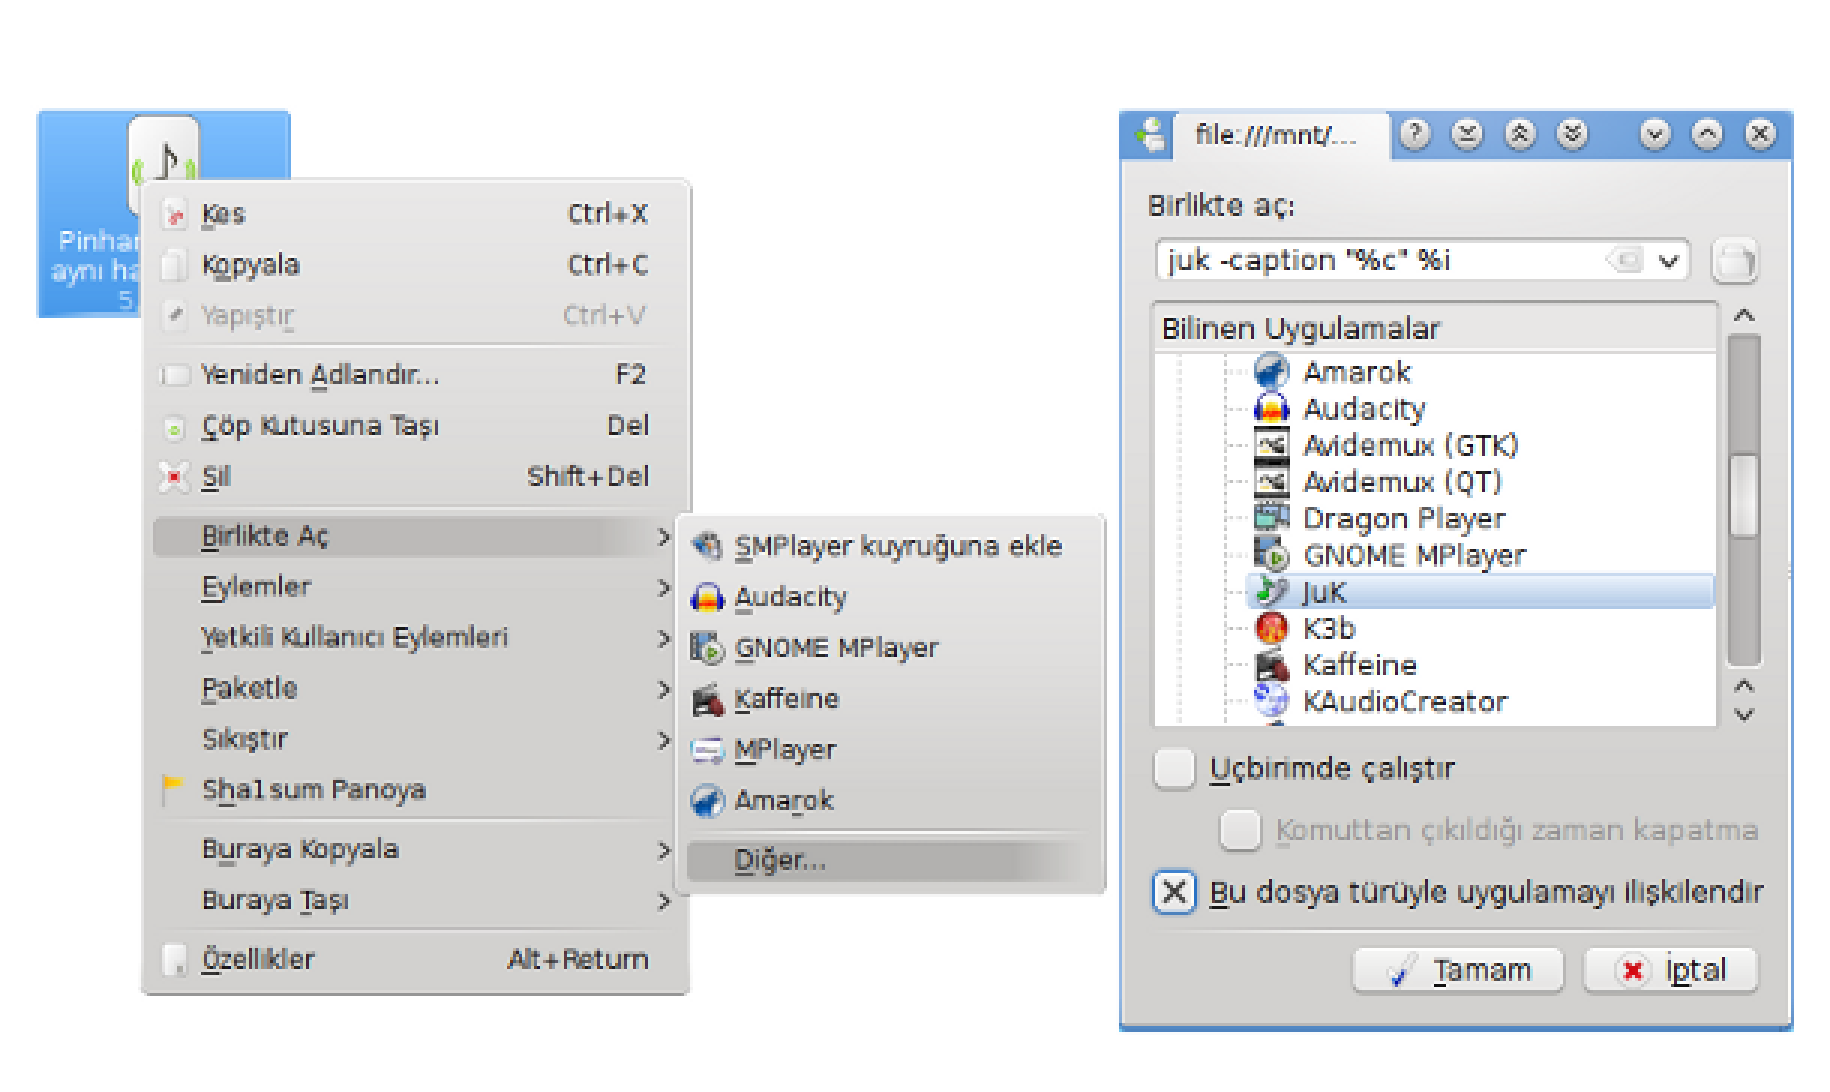
Task: Click the MPlayer icon in submenu
Action: [x=707, y=751]
